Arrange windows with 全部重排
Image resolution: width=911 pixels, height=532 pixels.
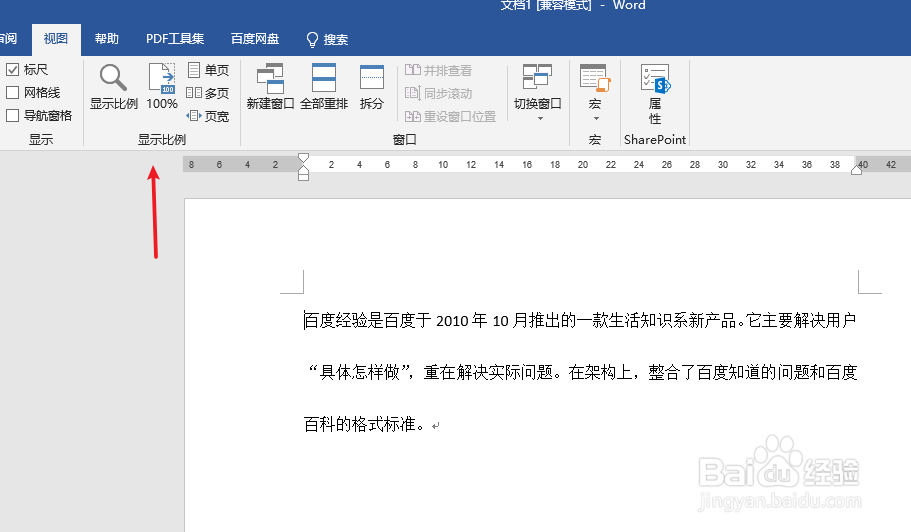coord(324,87)
